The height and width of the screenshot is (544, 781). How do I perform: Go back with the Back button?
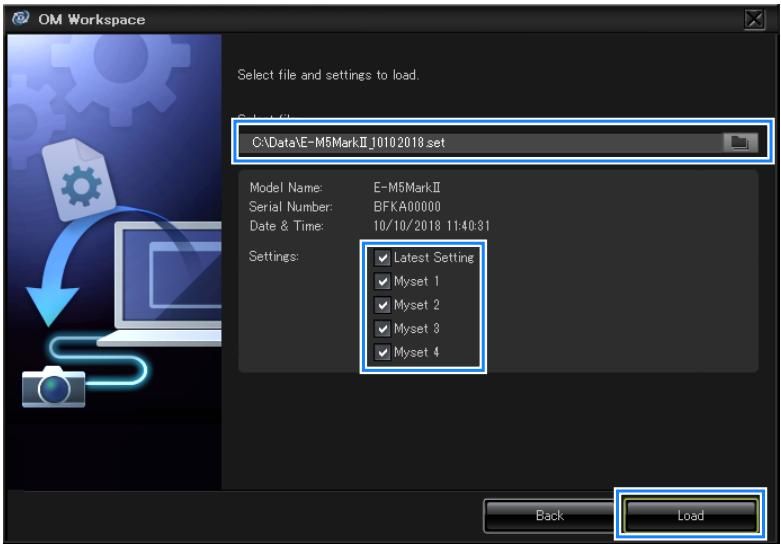click(549, 515)
